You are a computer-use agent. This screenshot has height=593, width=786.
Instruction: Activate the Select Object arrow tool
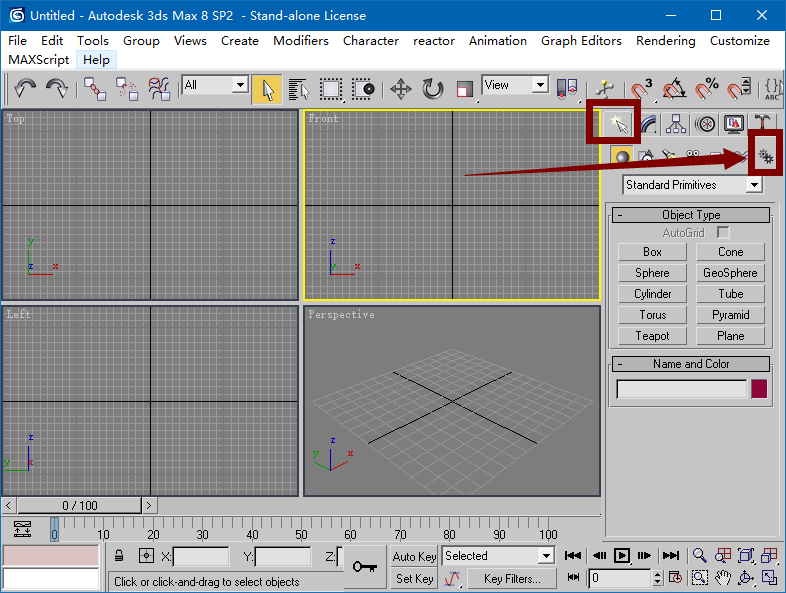point(266,89)
